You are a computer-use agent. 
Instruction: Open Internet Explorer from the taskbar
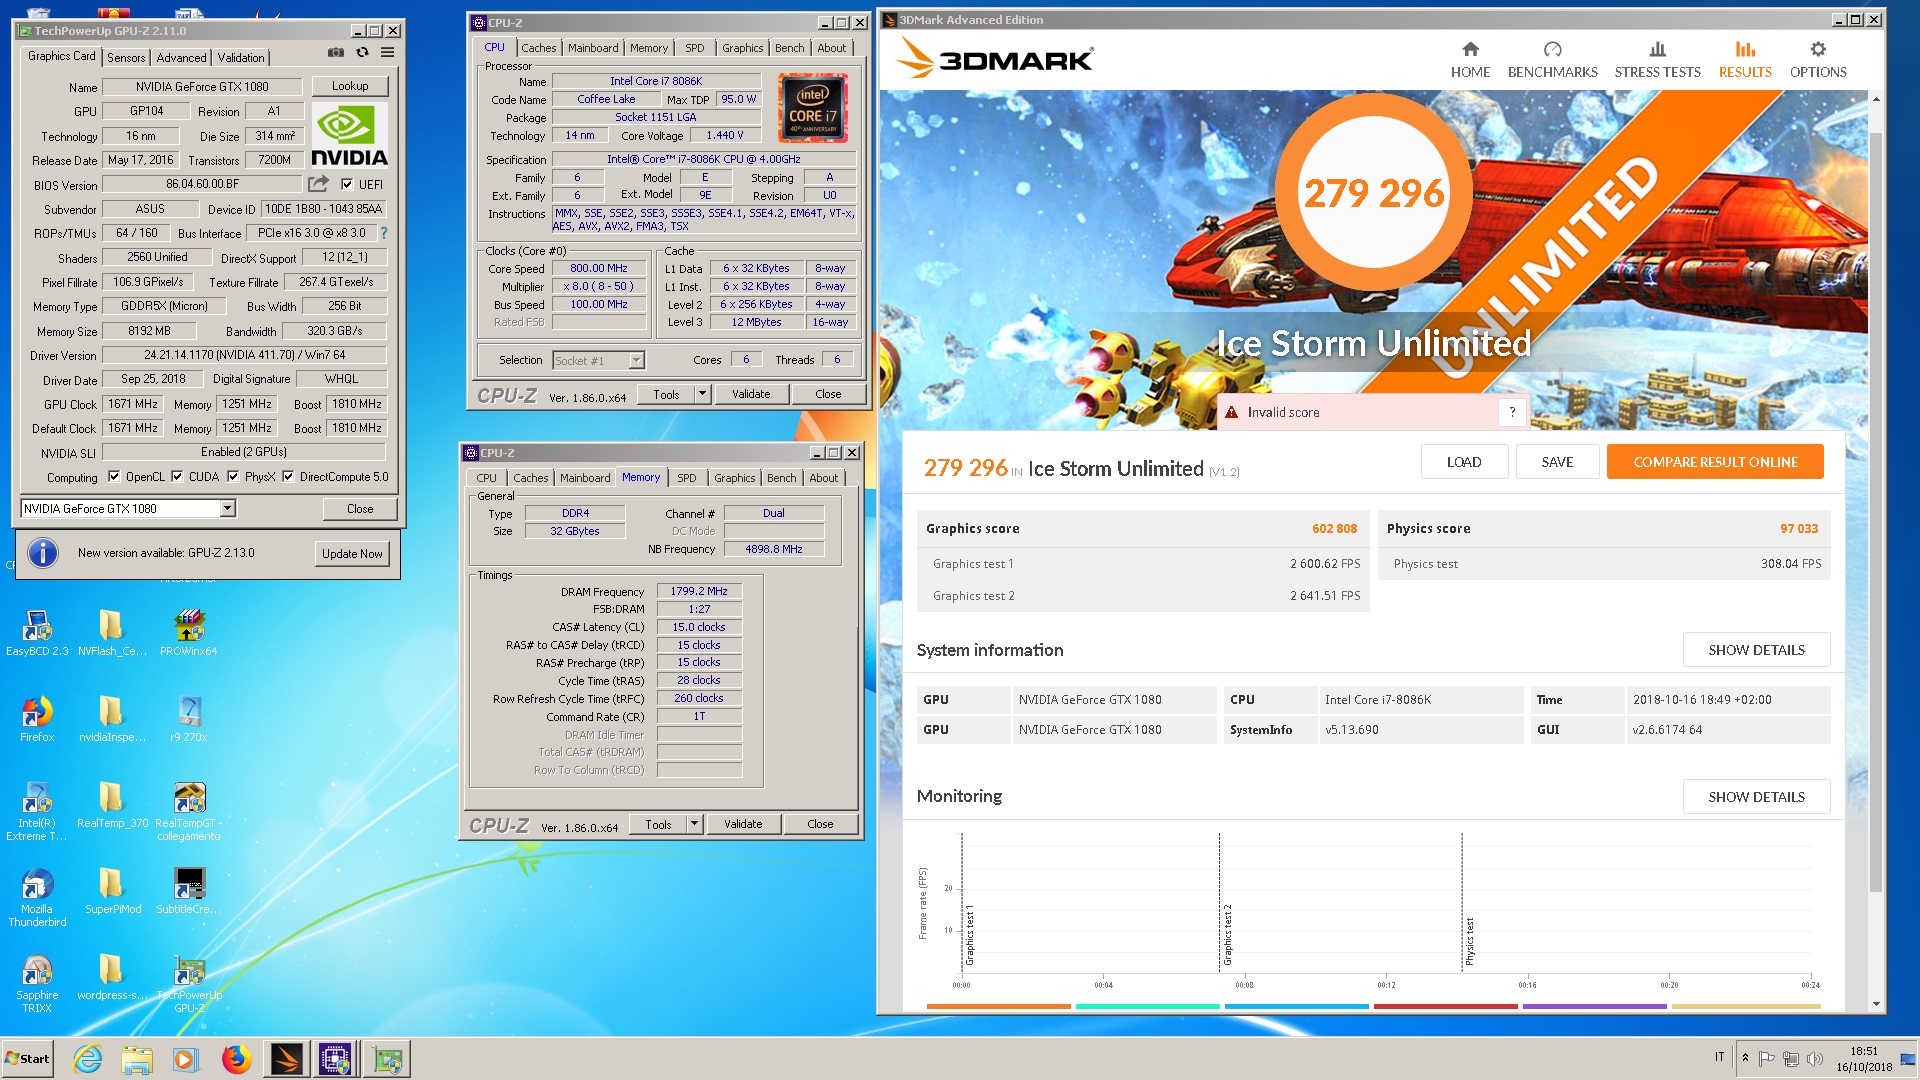87,1059
